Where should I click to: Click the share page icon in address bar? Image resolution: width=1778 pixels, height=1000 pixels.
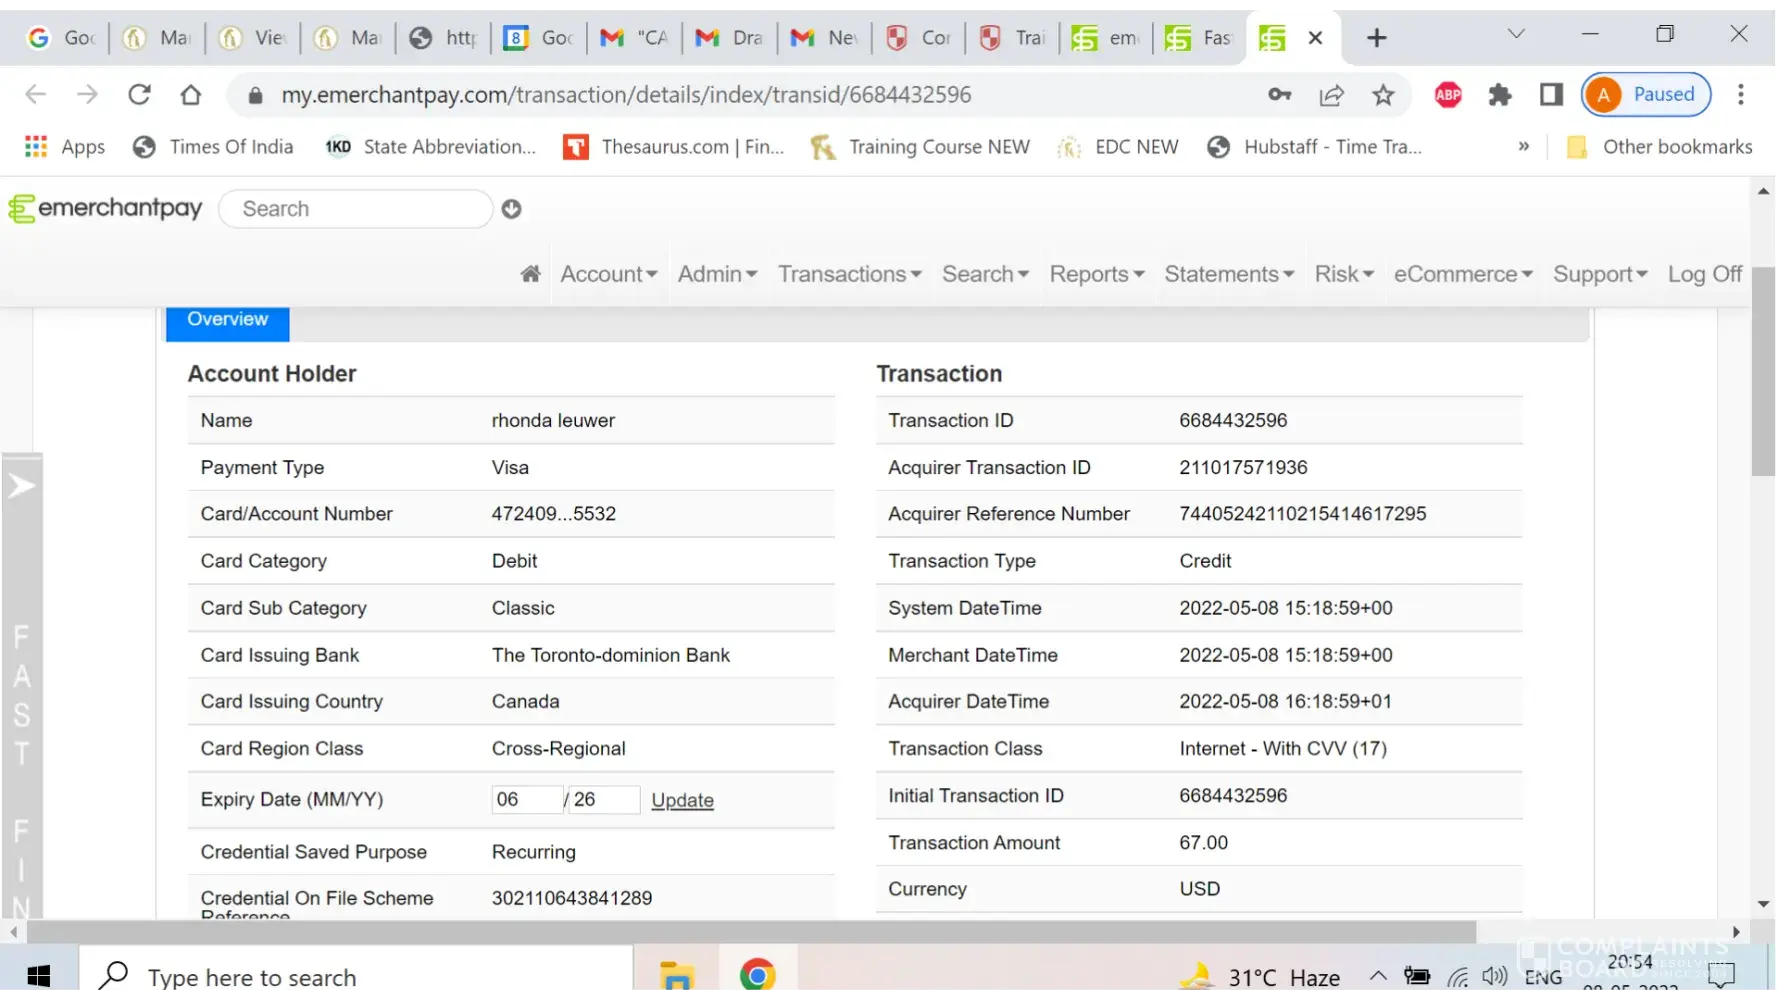1331,95
